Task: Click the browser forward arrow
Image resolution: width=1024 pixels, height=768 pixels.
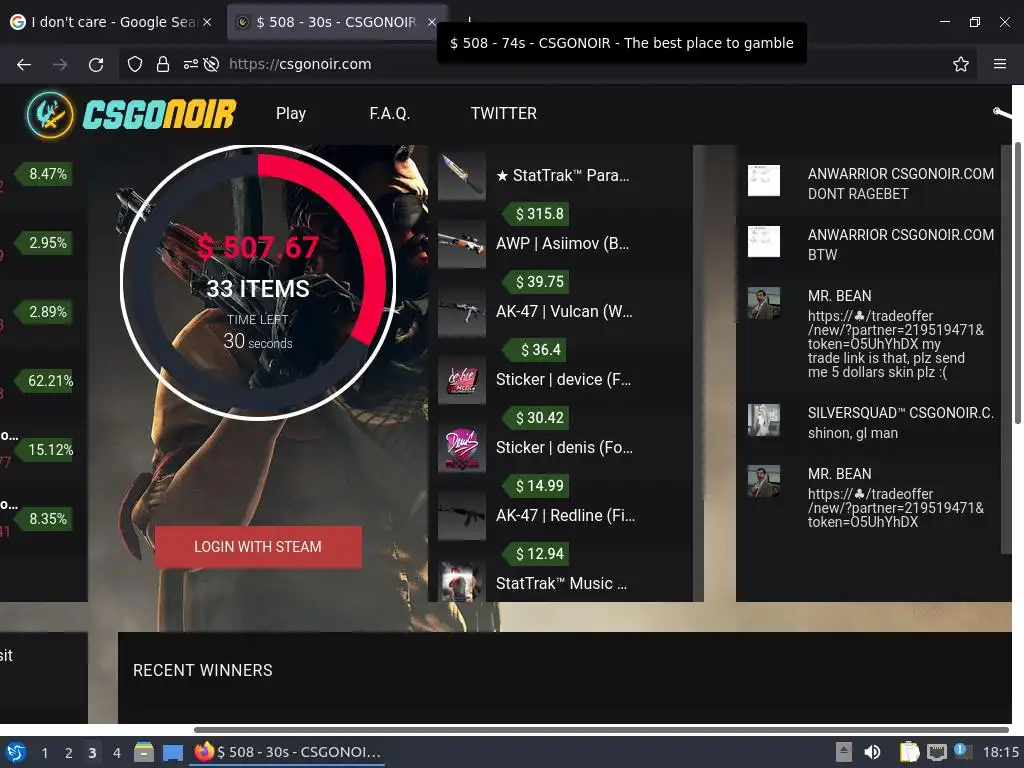Action: 60,64
